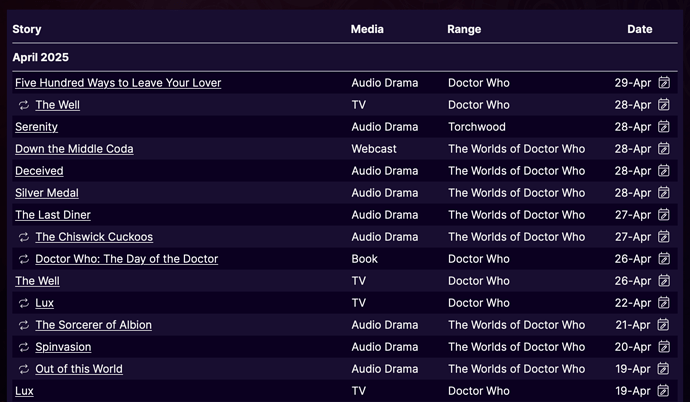690x402 pixels.
Task: Click the date edit icon for Five Hundred Ways to Leave Your Lover
Action: (664, 83)
